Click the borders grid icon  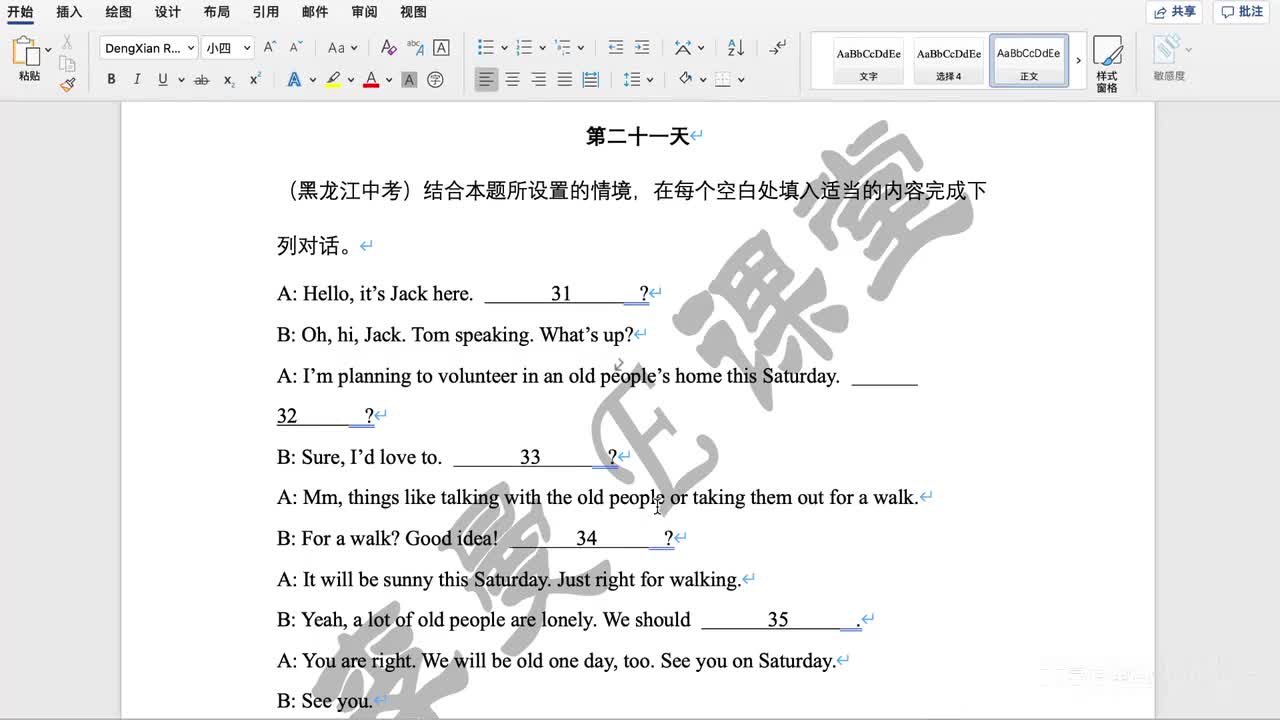pos(723,79)
